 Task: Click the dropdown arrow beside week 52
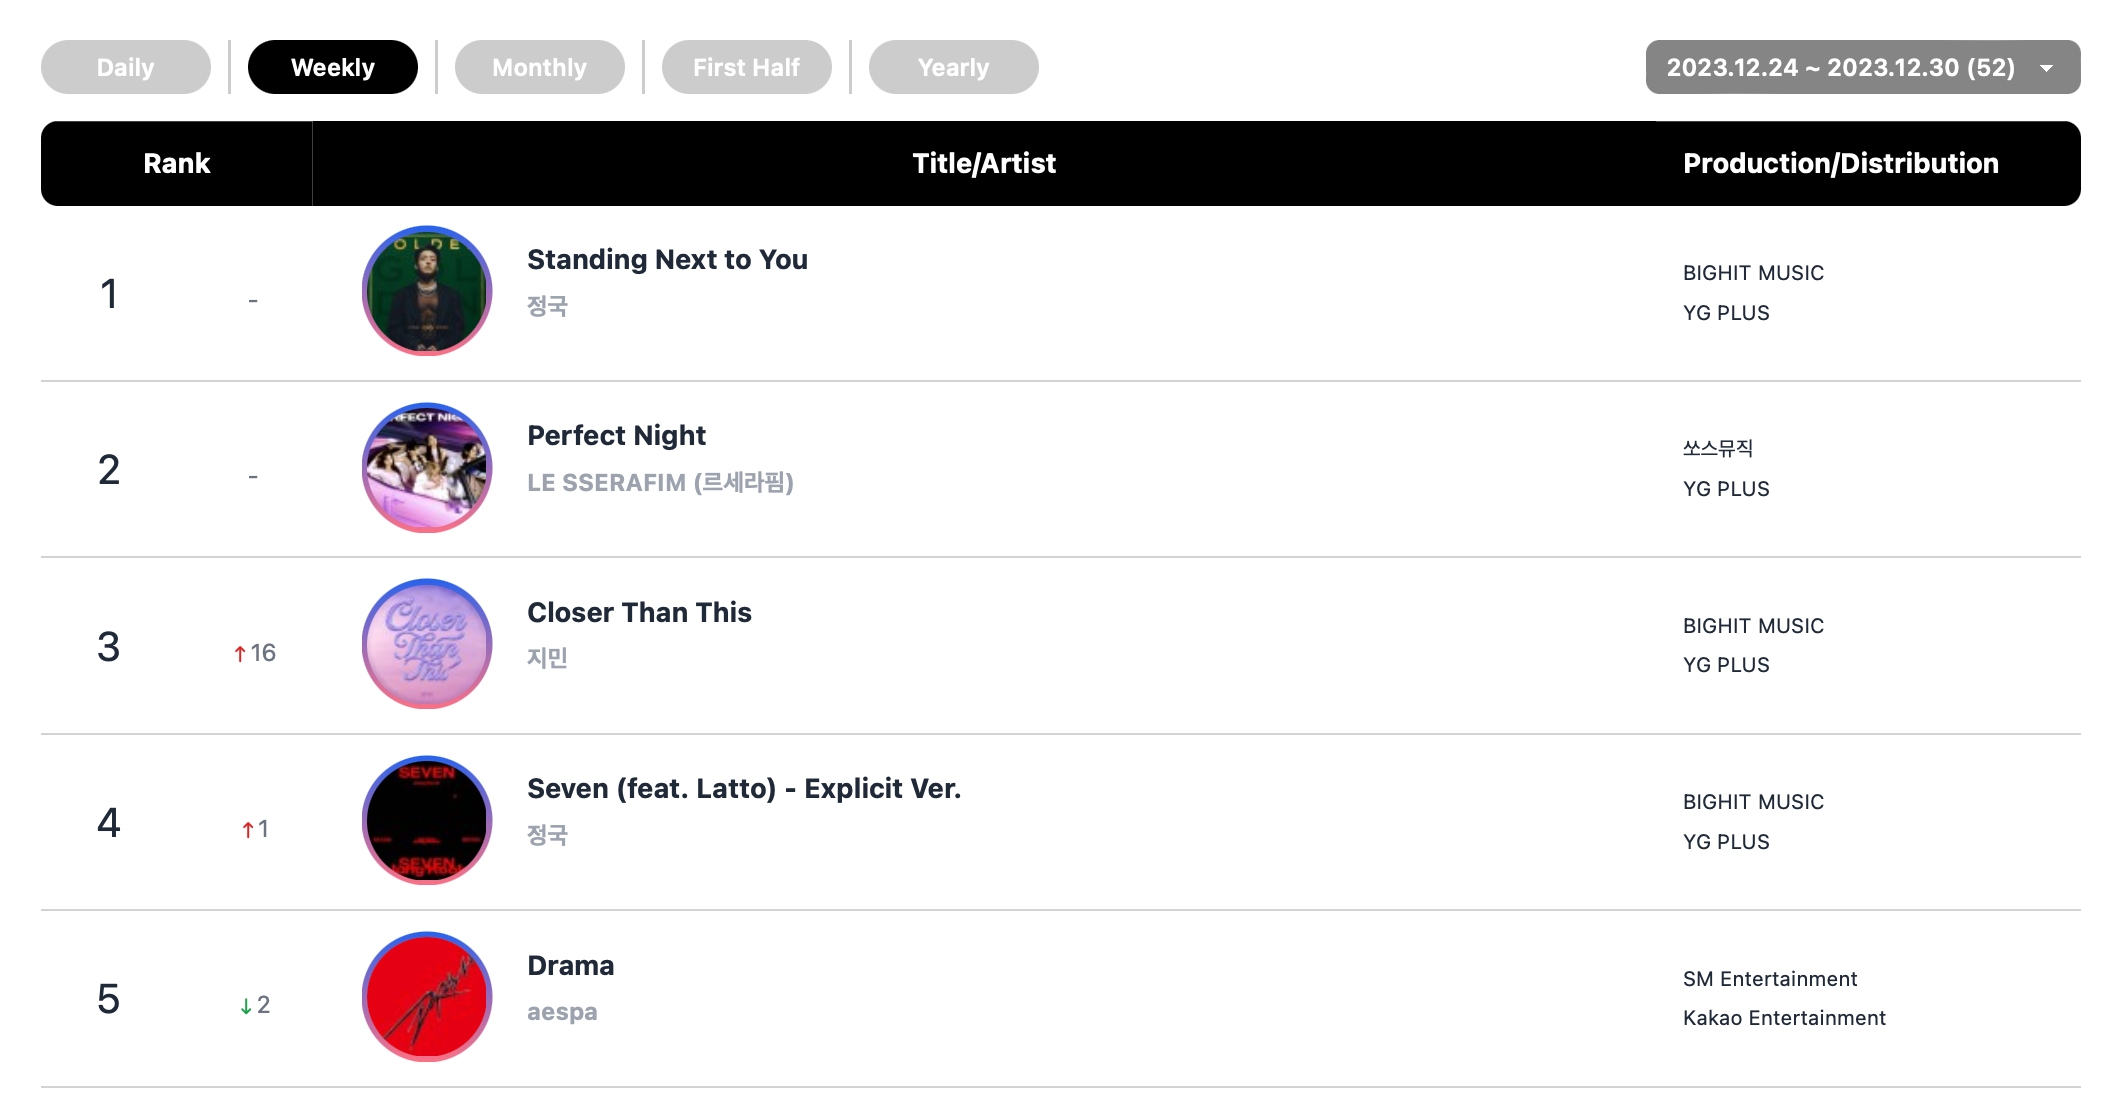[2047, 68]
